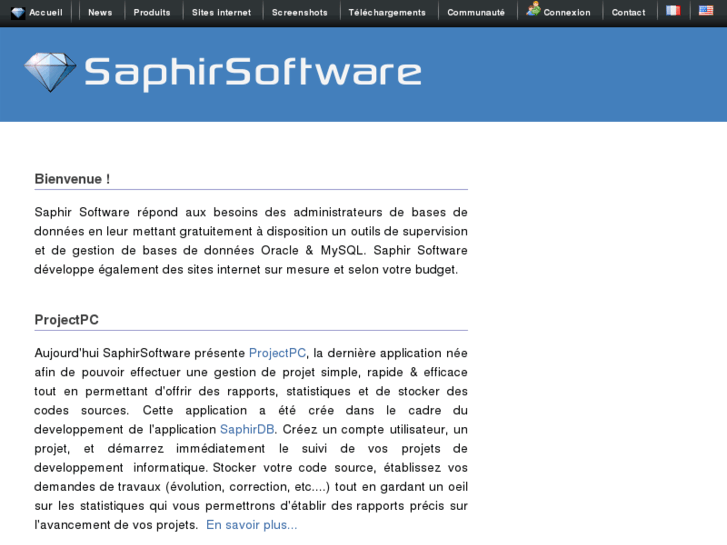Open the Téléchargements menu item

click(x=387, y=13)
